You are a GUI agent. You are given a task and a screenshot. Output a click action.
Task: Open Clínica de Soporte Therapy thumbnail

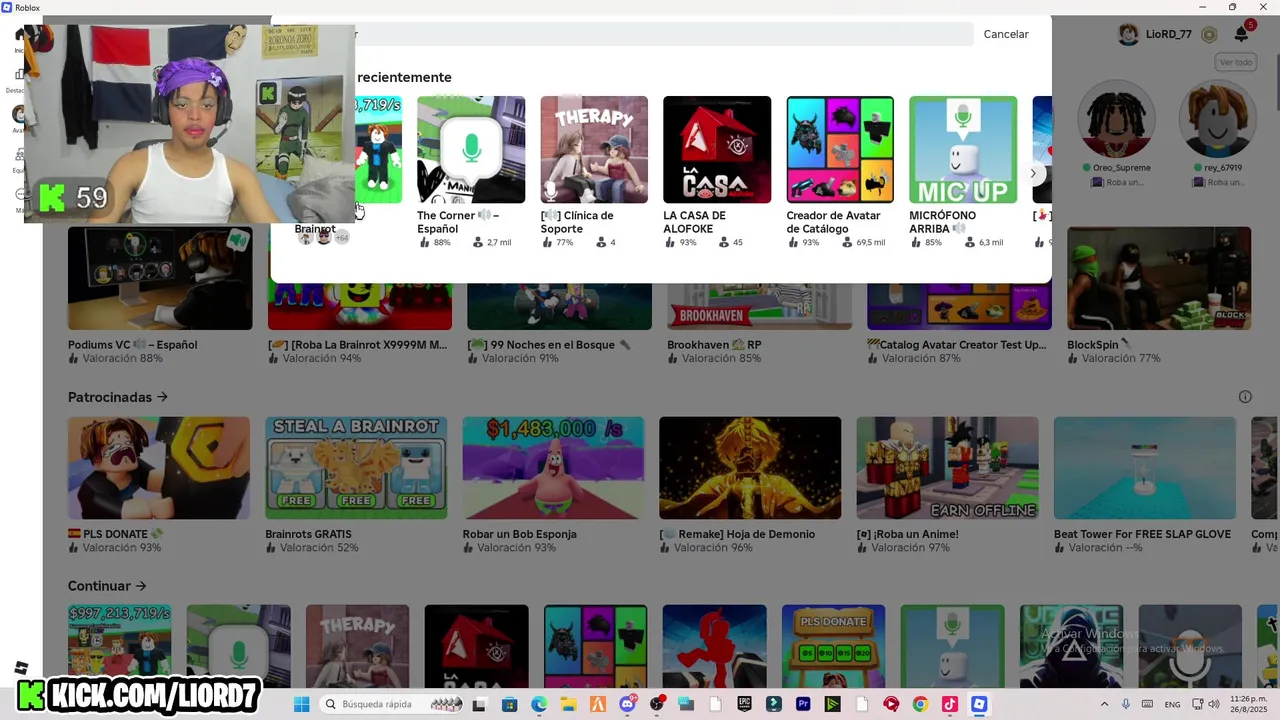(x=594, y=150)
